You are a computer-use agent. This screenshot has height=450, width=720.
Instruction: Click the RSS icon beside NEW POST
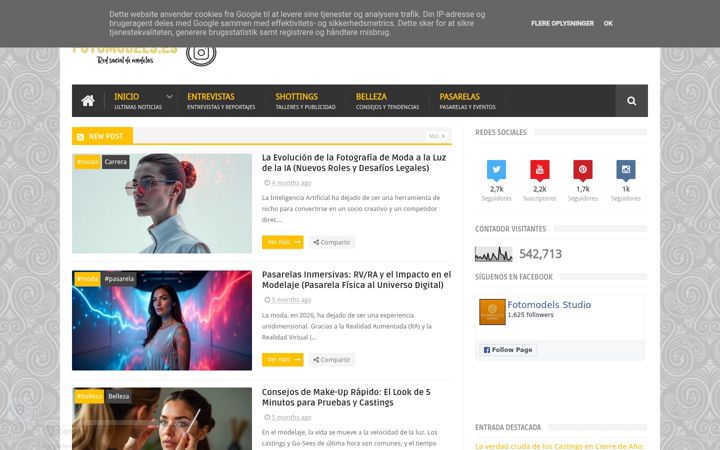click(81, 137)
